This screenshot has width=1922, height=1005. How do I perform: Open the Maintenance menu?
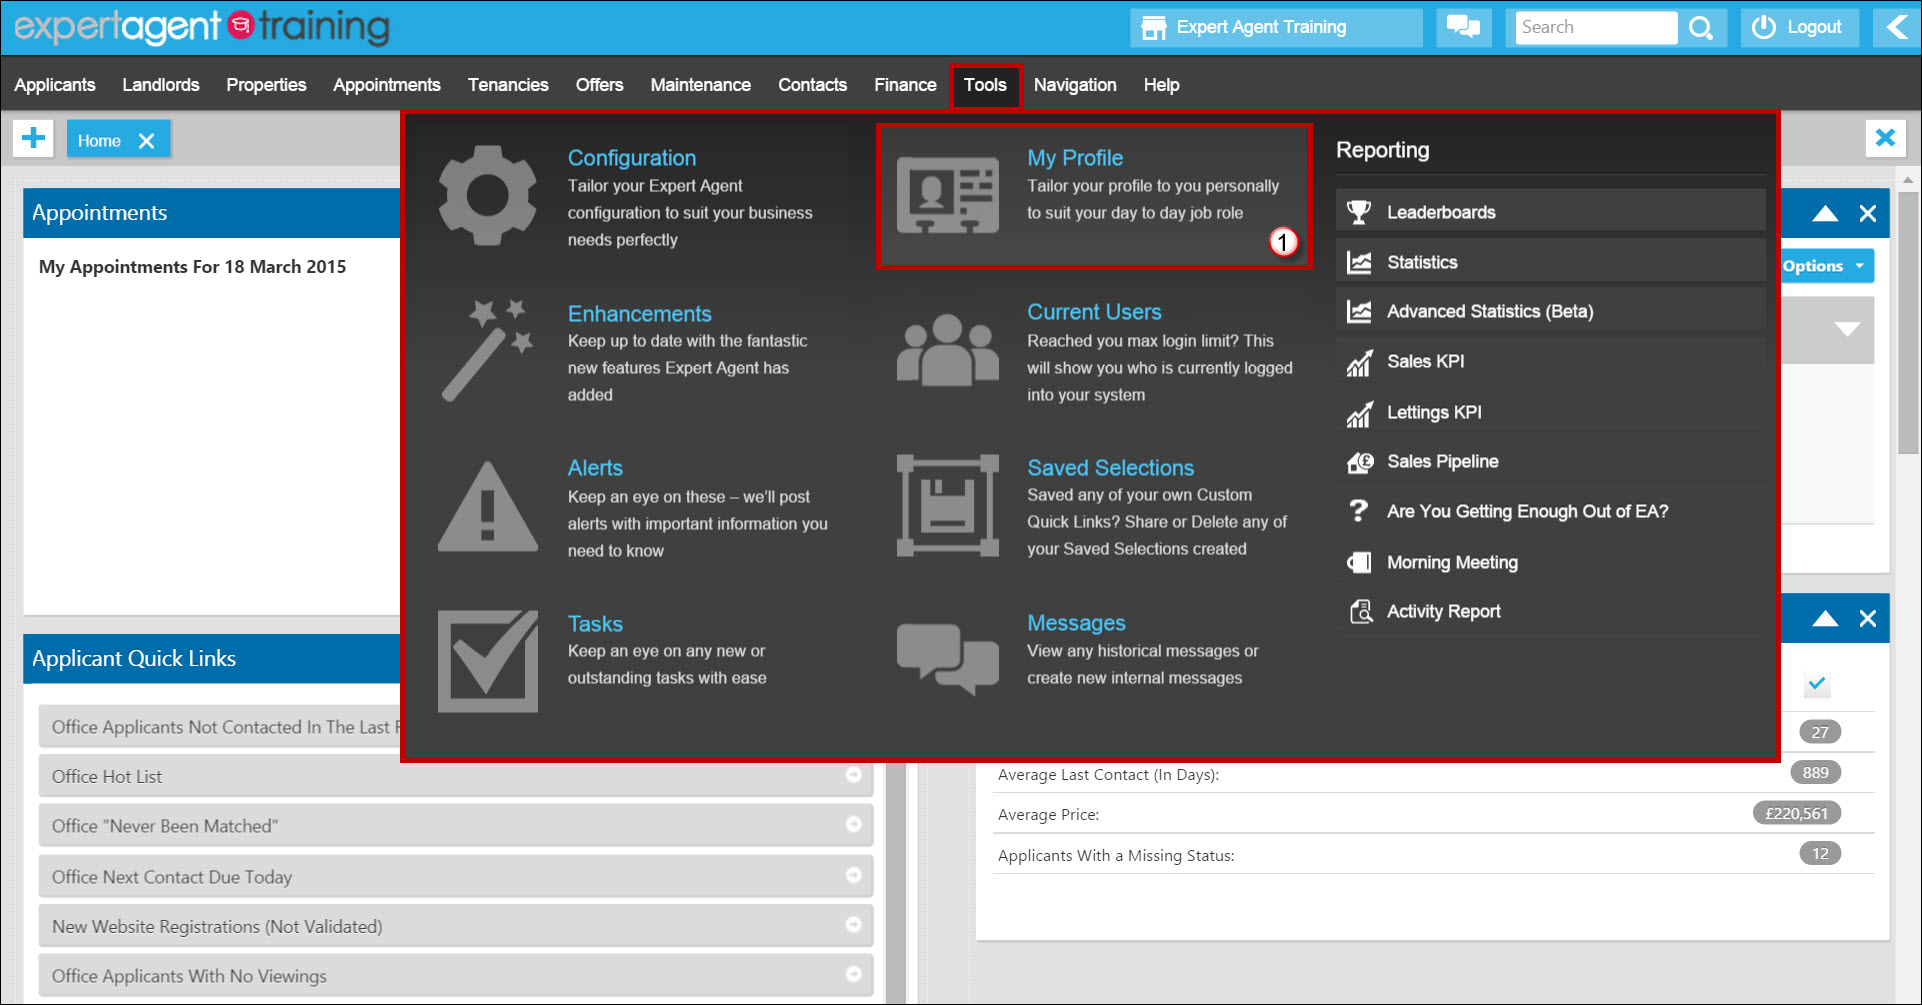[x=700, y=85]
